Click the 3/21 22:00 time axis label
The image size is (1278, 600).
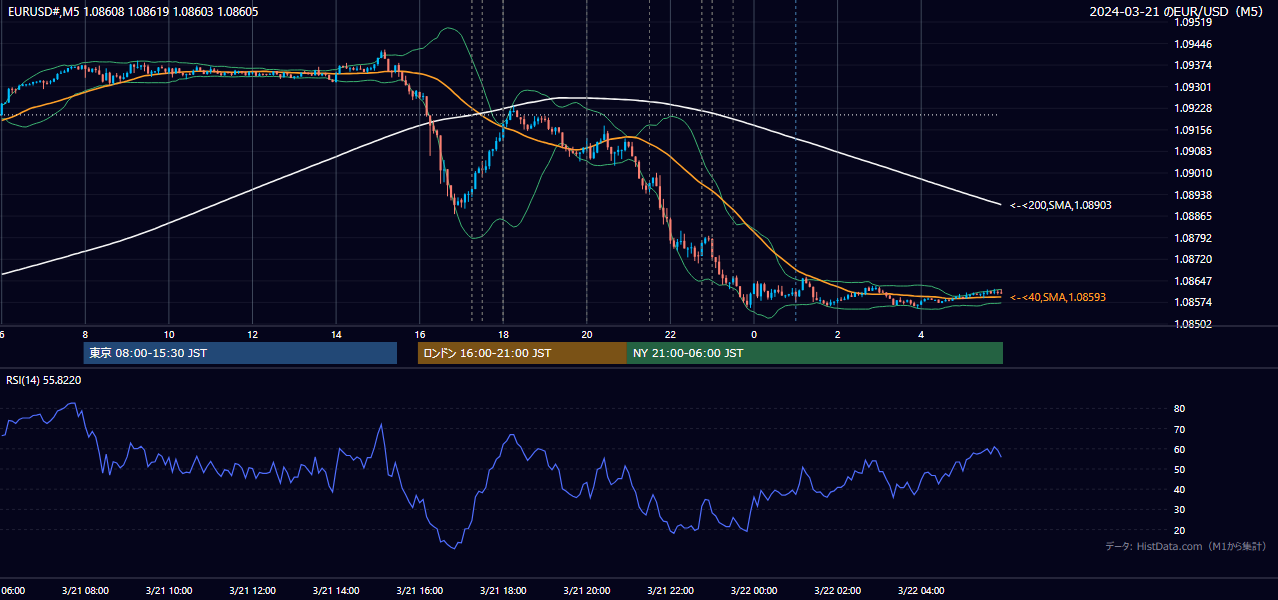pos(670,591)
